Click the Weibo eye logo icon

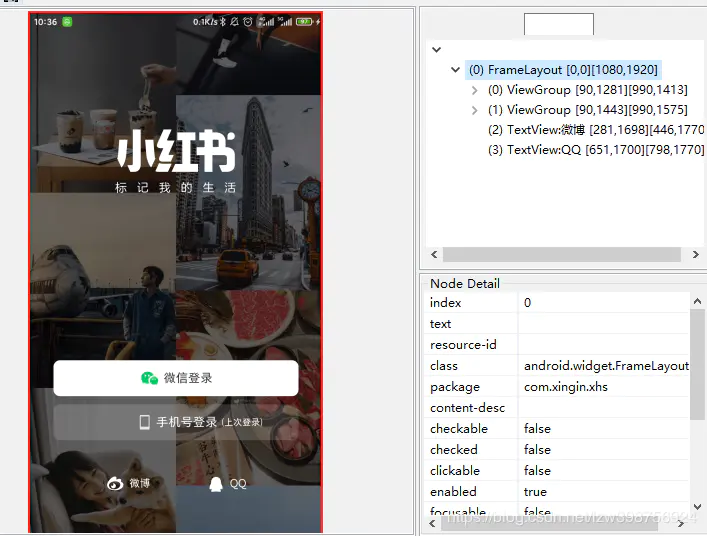(115, 484)
